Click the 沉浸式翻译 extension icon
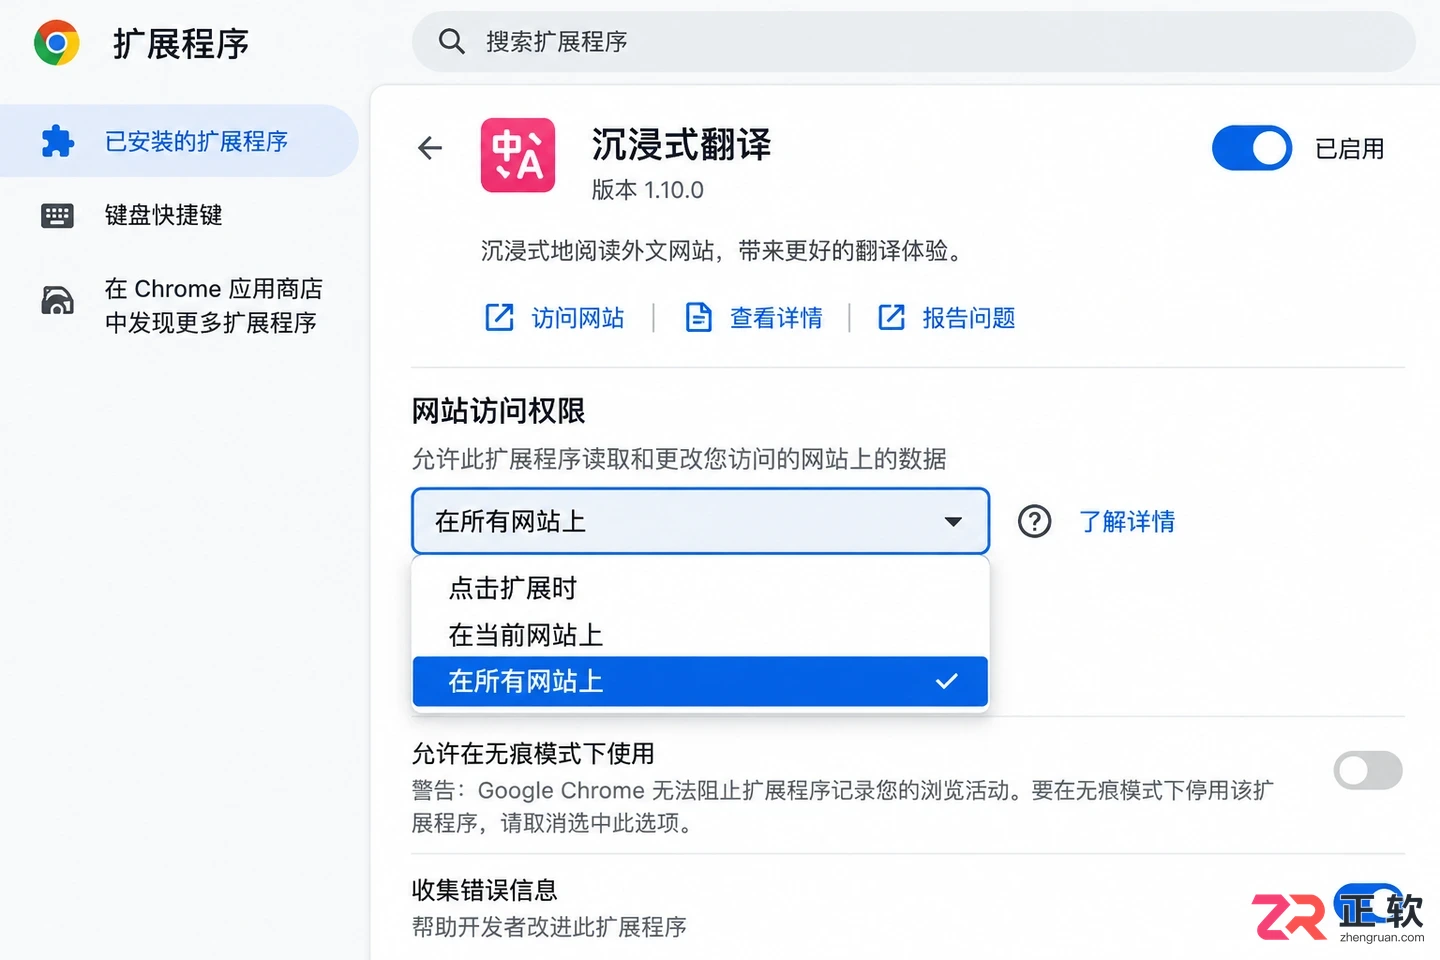 pyautogui.click(x=518, y=155)
